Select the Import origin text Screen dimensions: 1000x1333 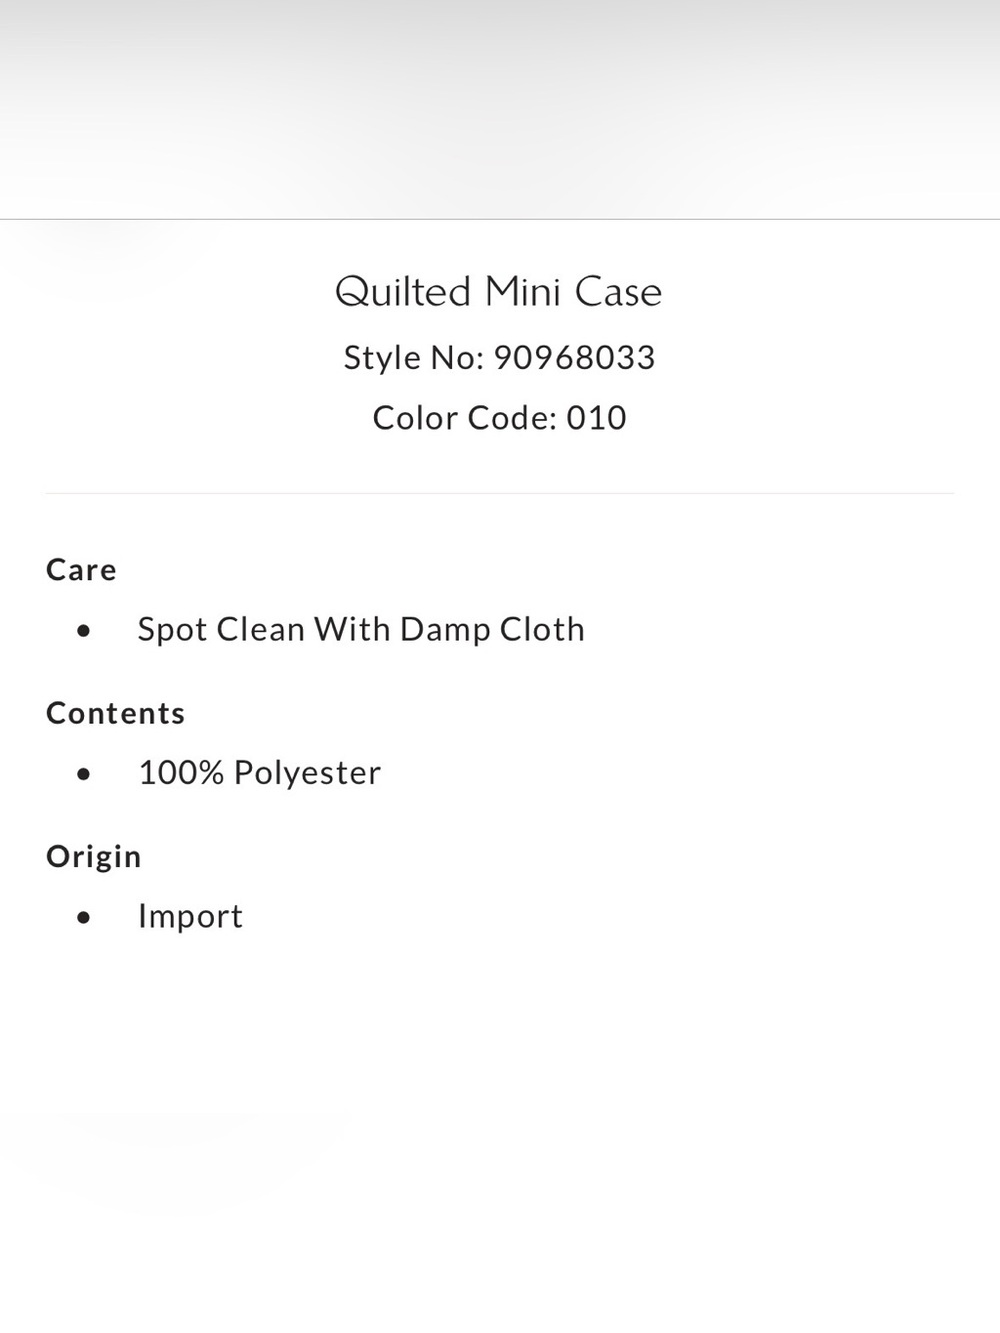coord(190,916)
